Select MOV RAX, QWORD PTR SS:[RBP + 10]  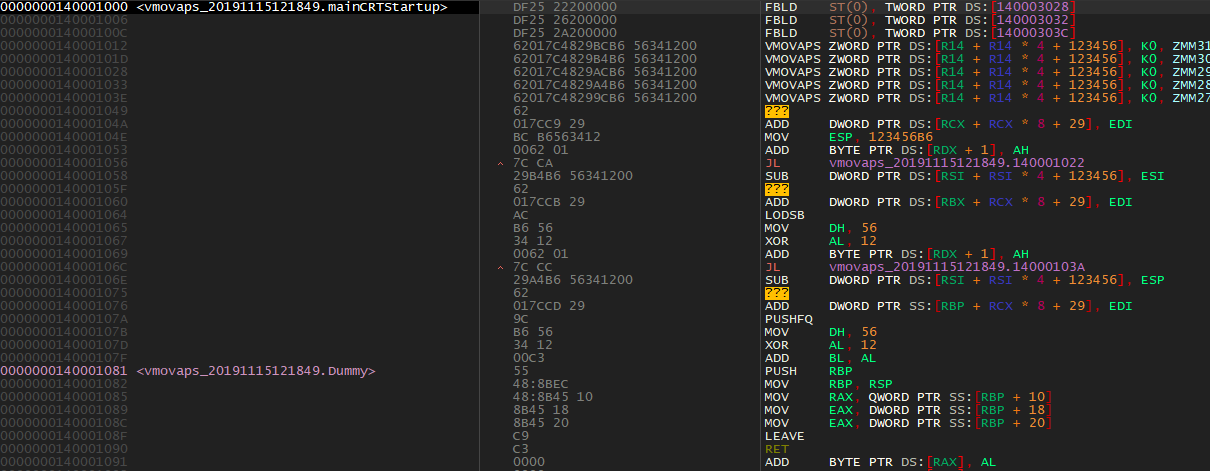point(909,397)
